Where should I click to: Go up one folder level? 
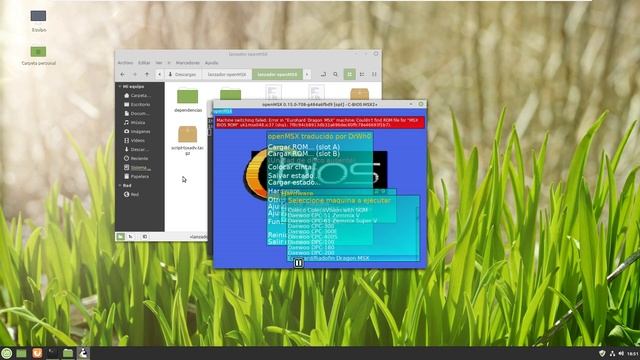147,74
